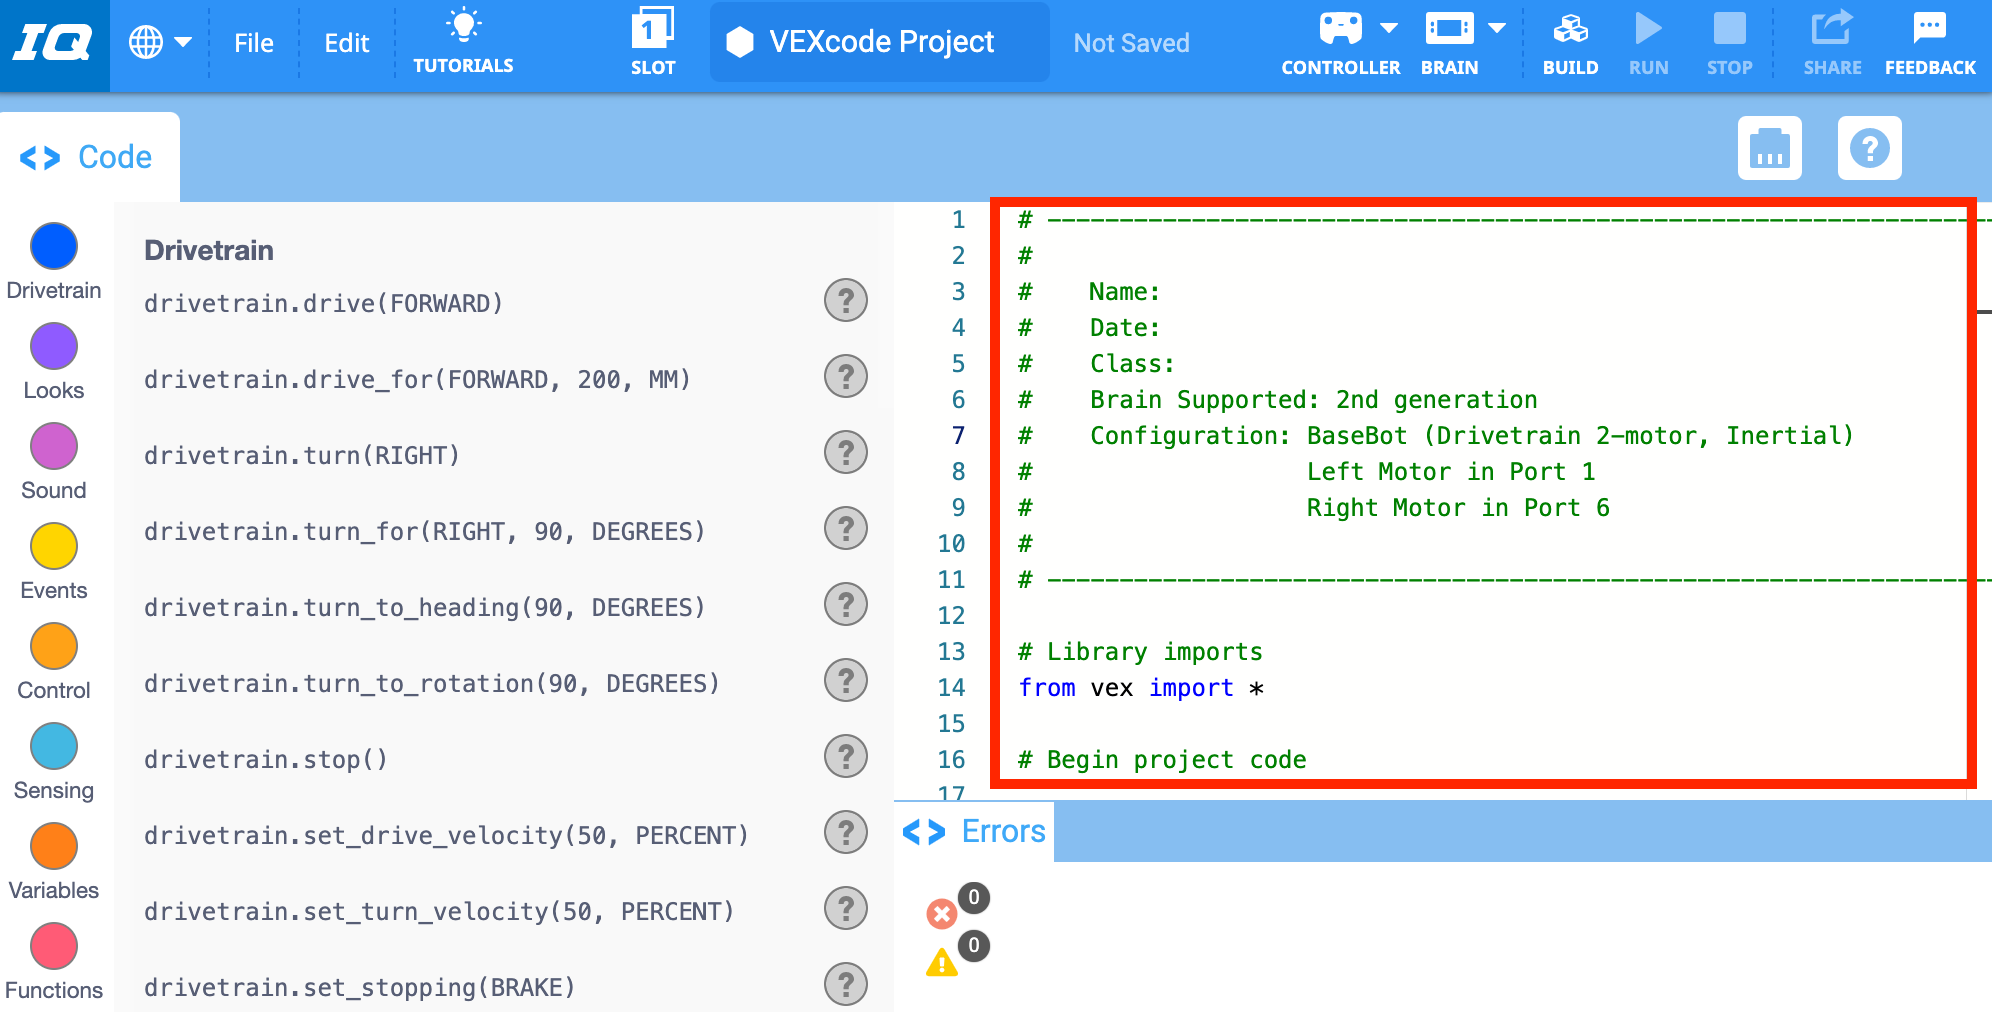The height and width of the screenshot is (1012, 1992).
Task: Open the Share project icon
Action: [1832, 42]
